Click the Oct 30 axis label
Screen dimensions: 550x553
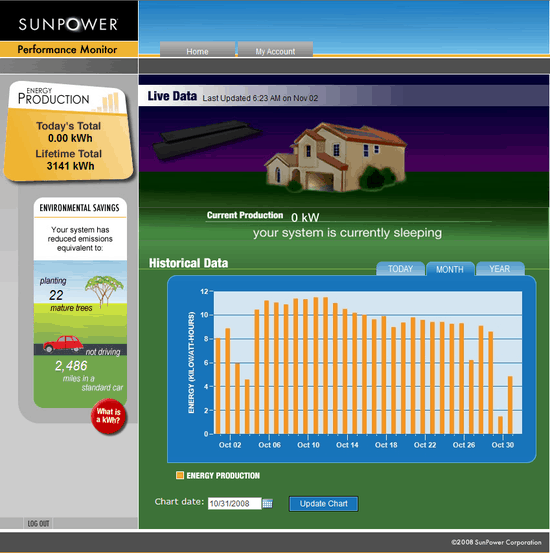coord(503,445)
